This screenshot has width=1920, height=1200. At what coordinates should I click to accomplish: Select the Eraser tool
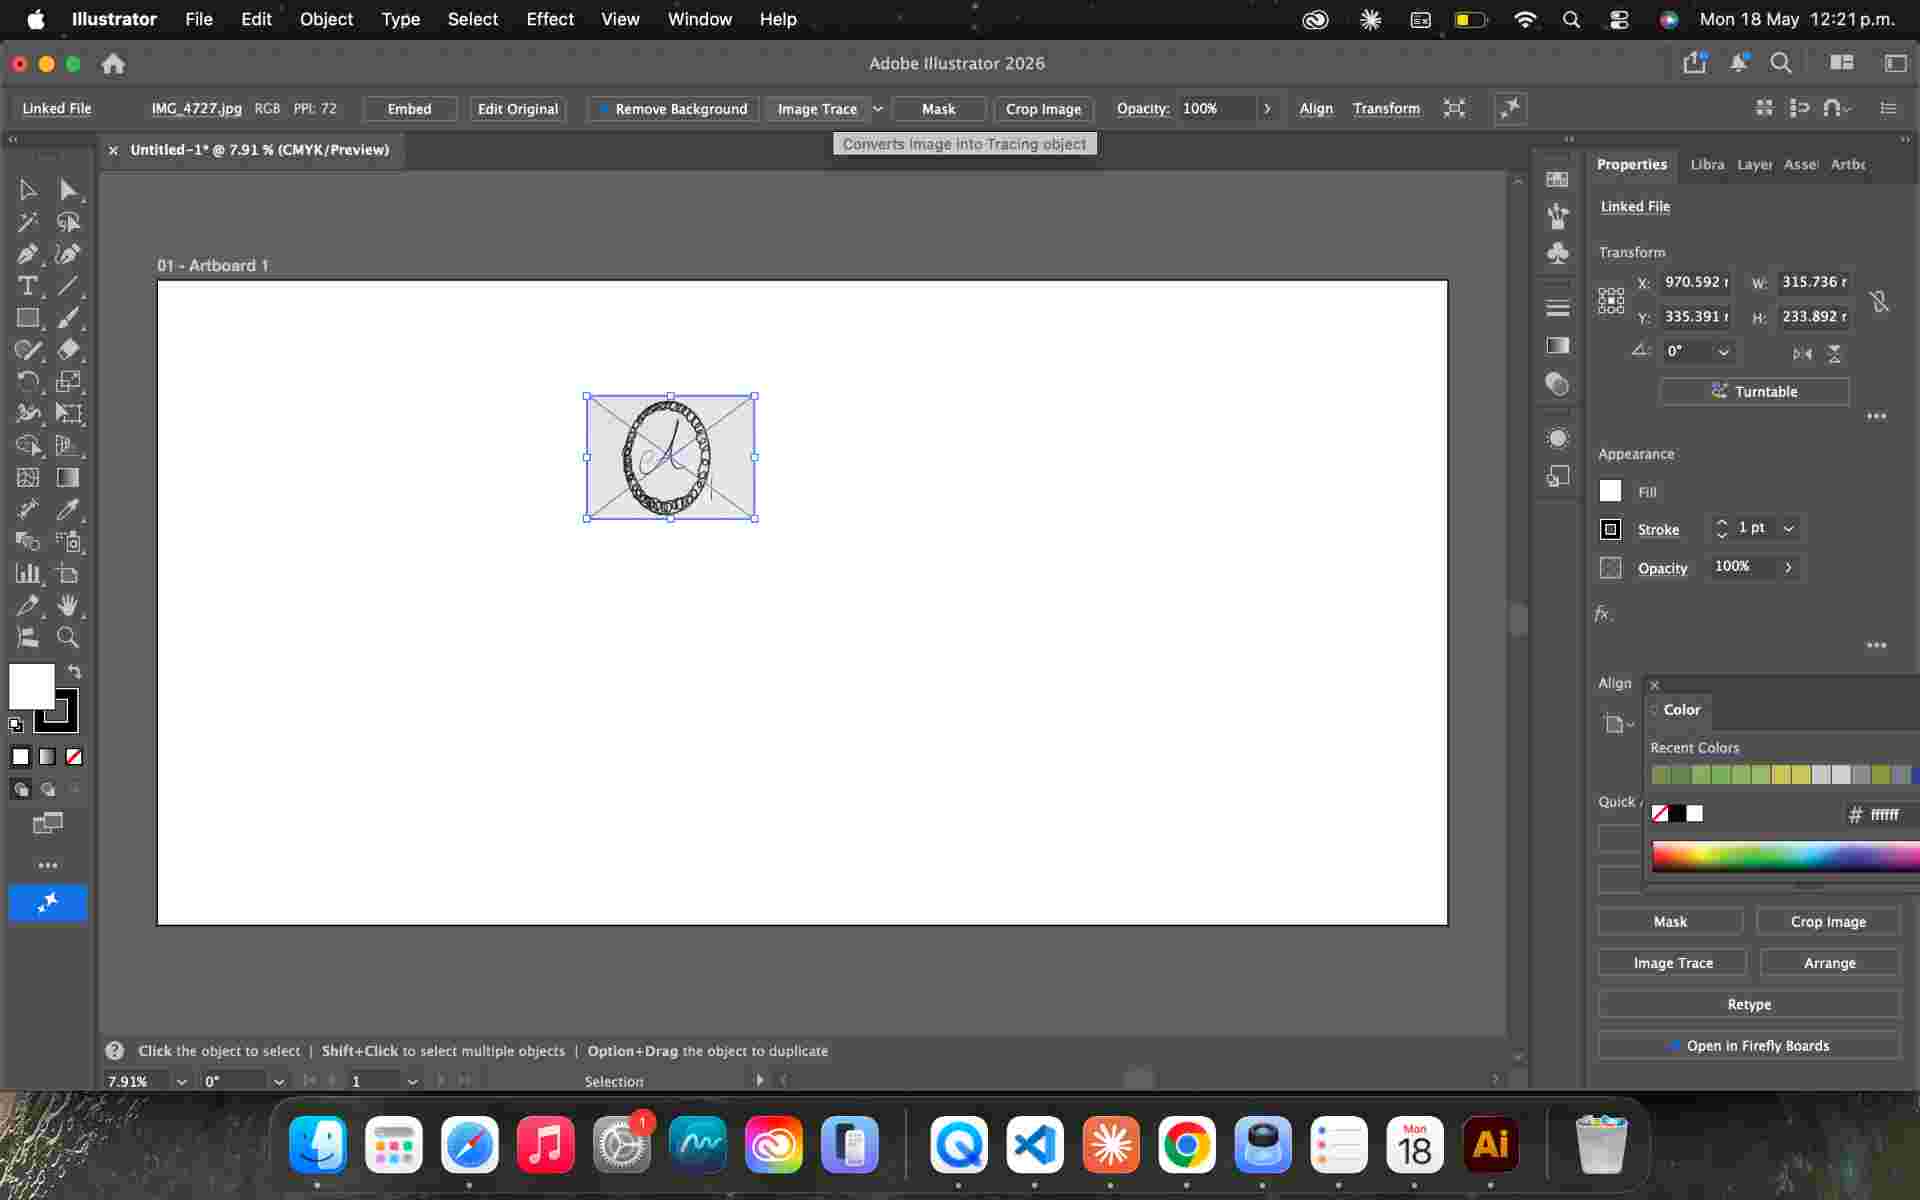[x=68, y=350]
